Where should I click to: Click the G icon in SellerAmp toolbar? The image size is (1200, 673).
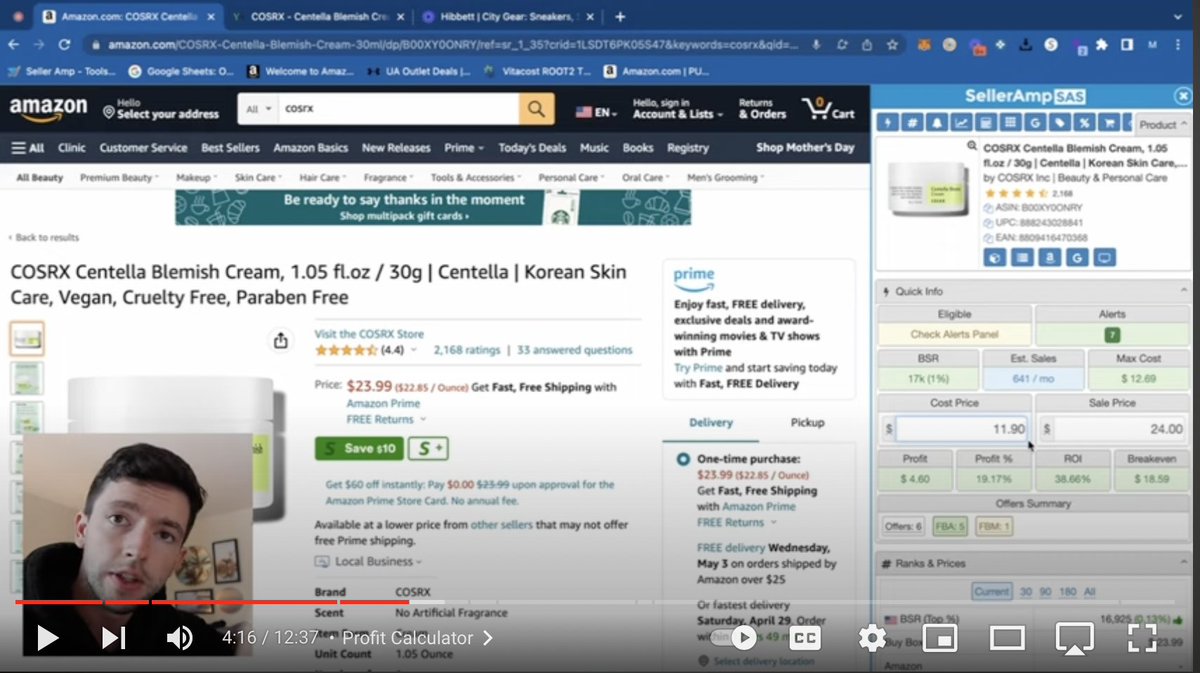pos(1034,122)
